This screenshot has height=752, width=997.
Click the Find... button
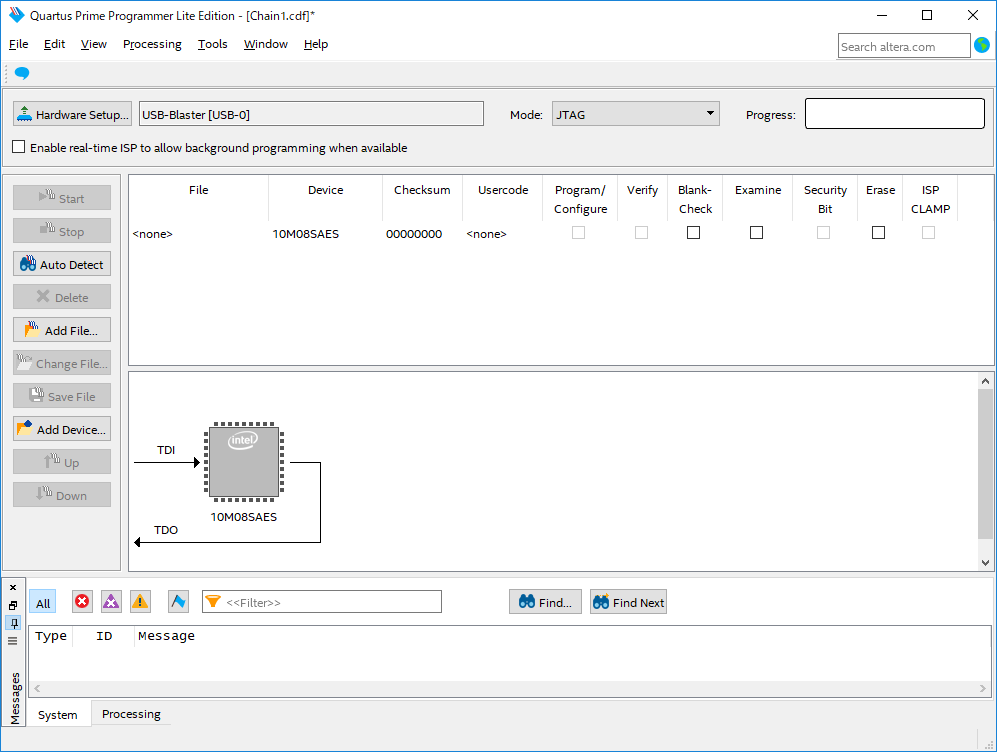click(545, 602)
